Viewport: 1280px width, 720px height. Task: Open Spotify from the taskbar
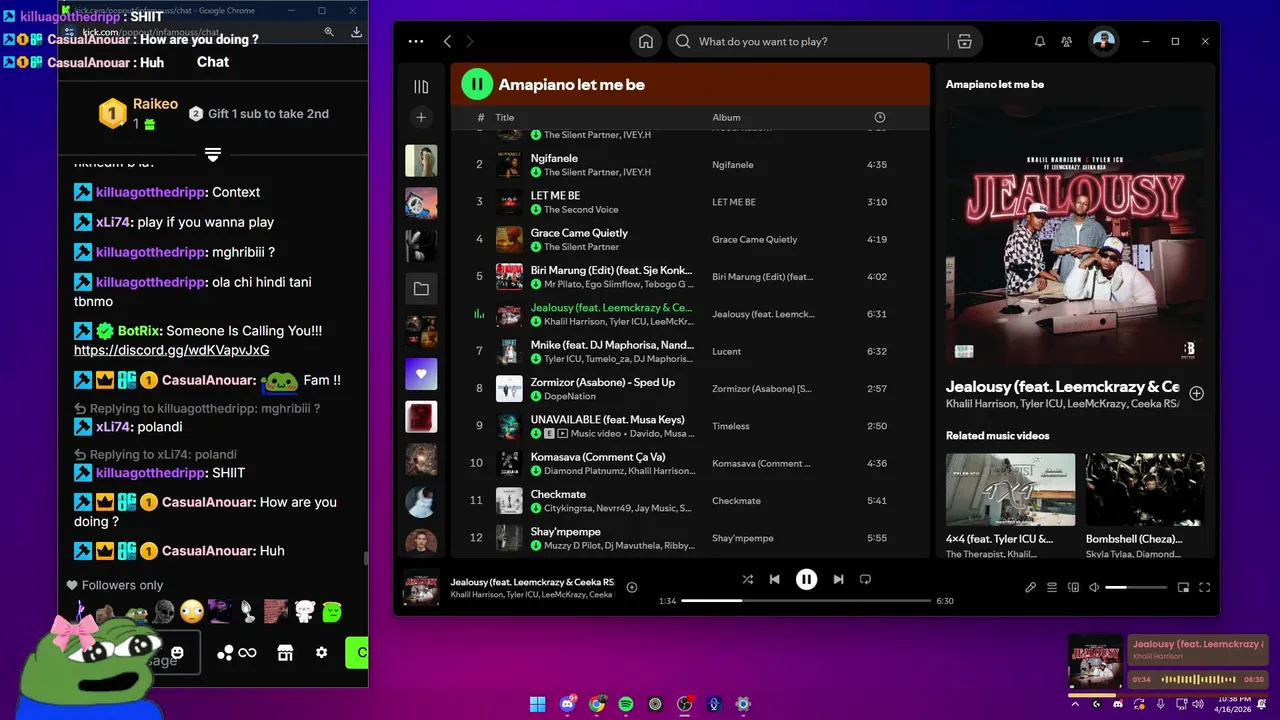coord(626,704)
